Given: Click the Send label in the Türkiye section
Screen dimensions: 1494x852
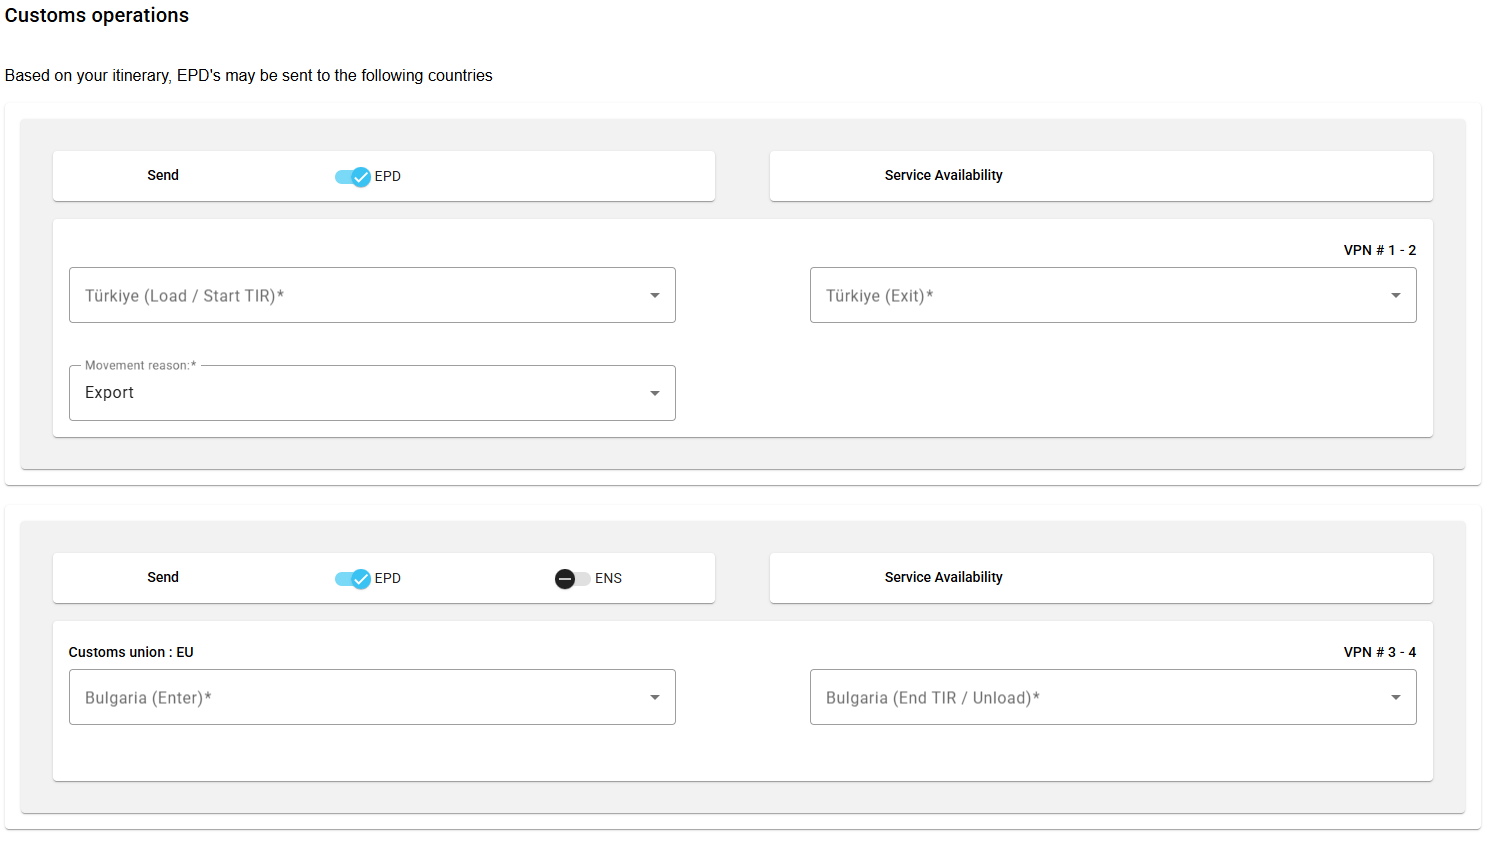Looking at the screenshot, I should [x=163, y=176].
